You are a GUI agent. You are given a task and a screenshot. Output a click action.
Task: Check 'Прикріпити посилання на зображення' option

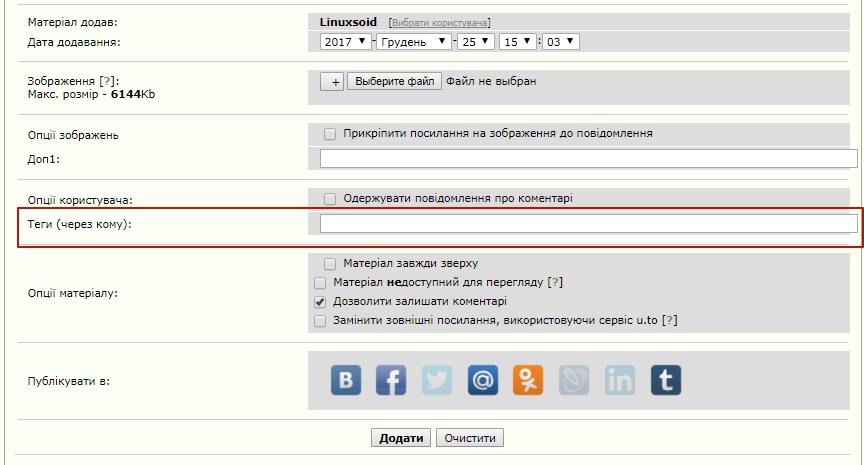(x=330, y=133)
